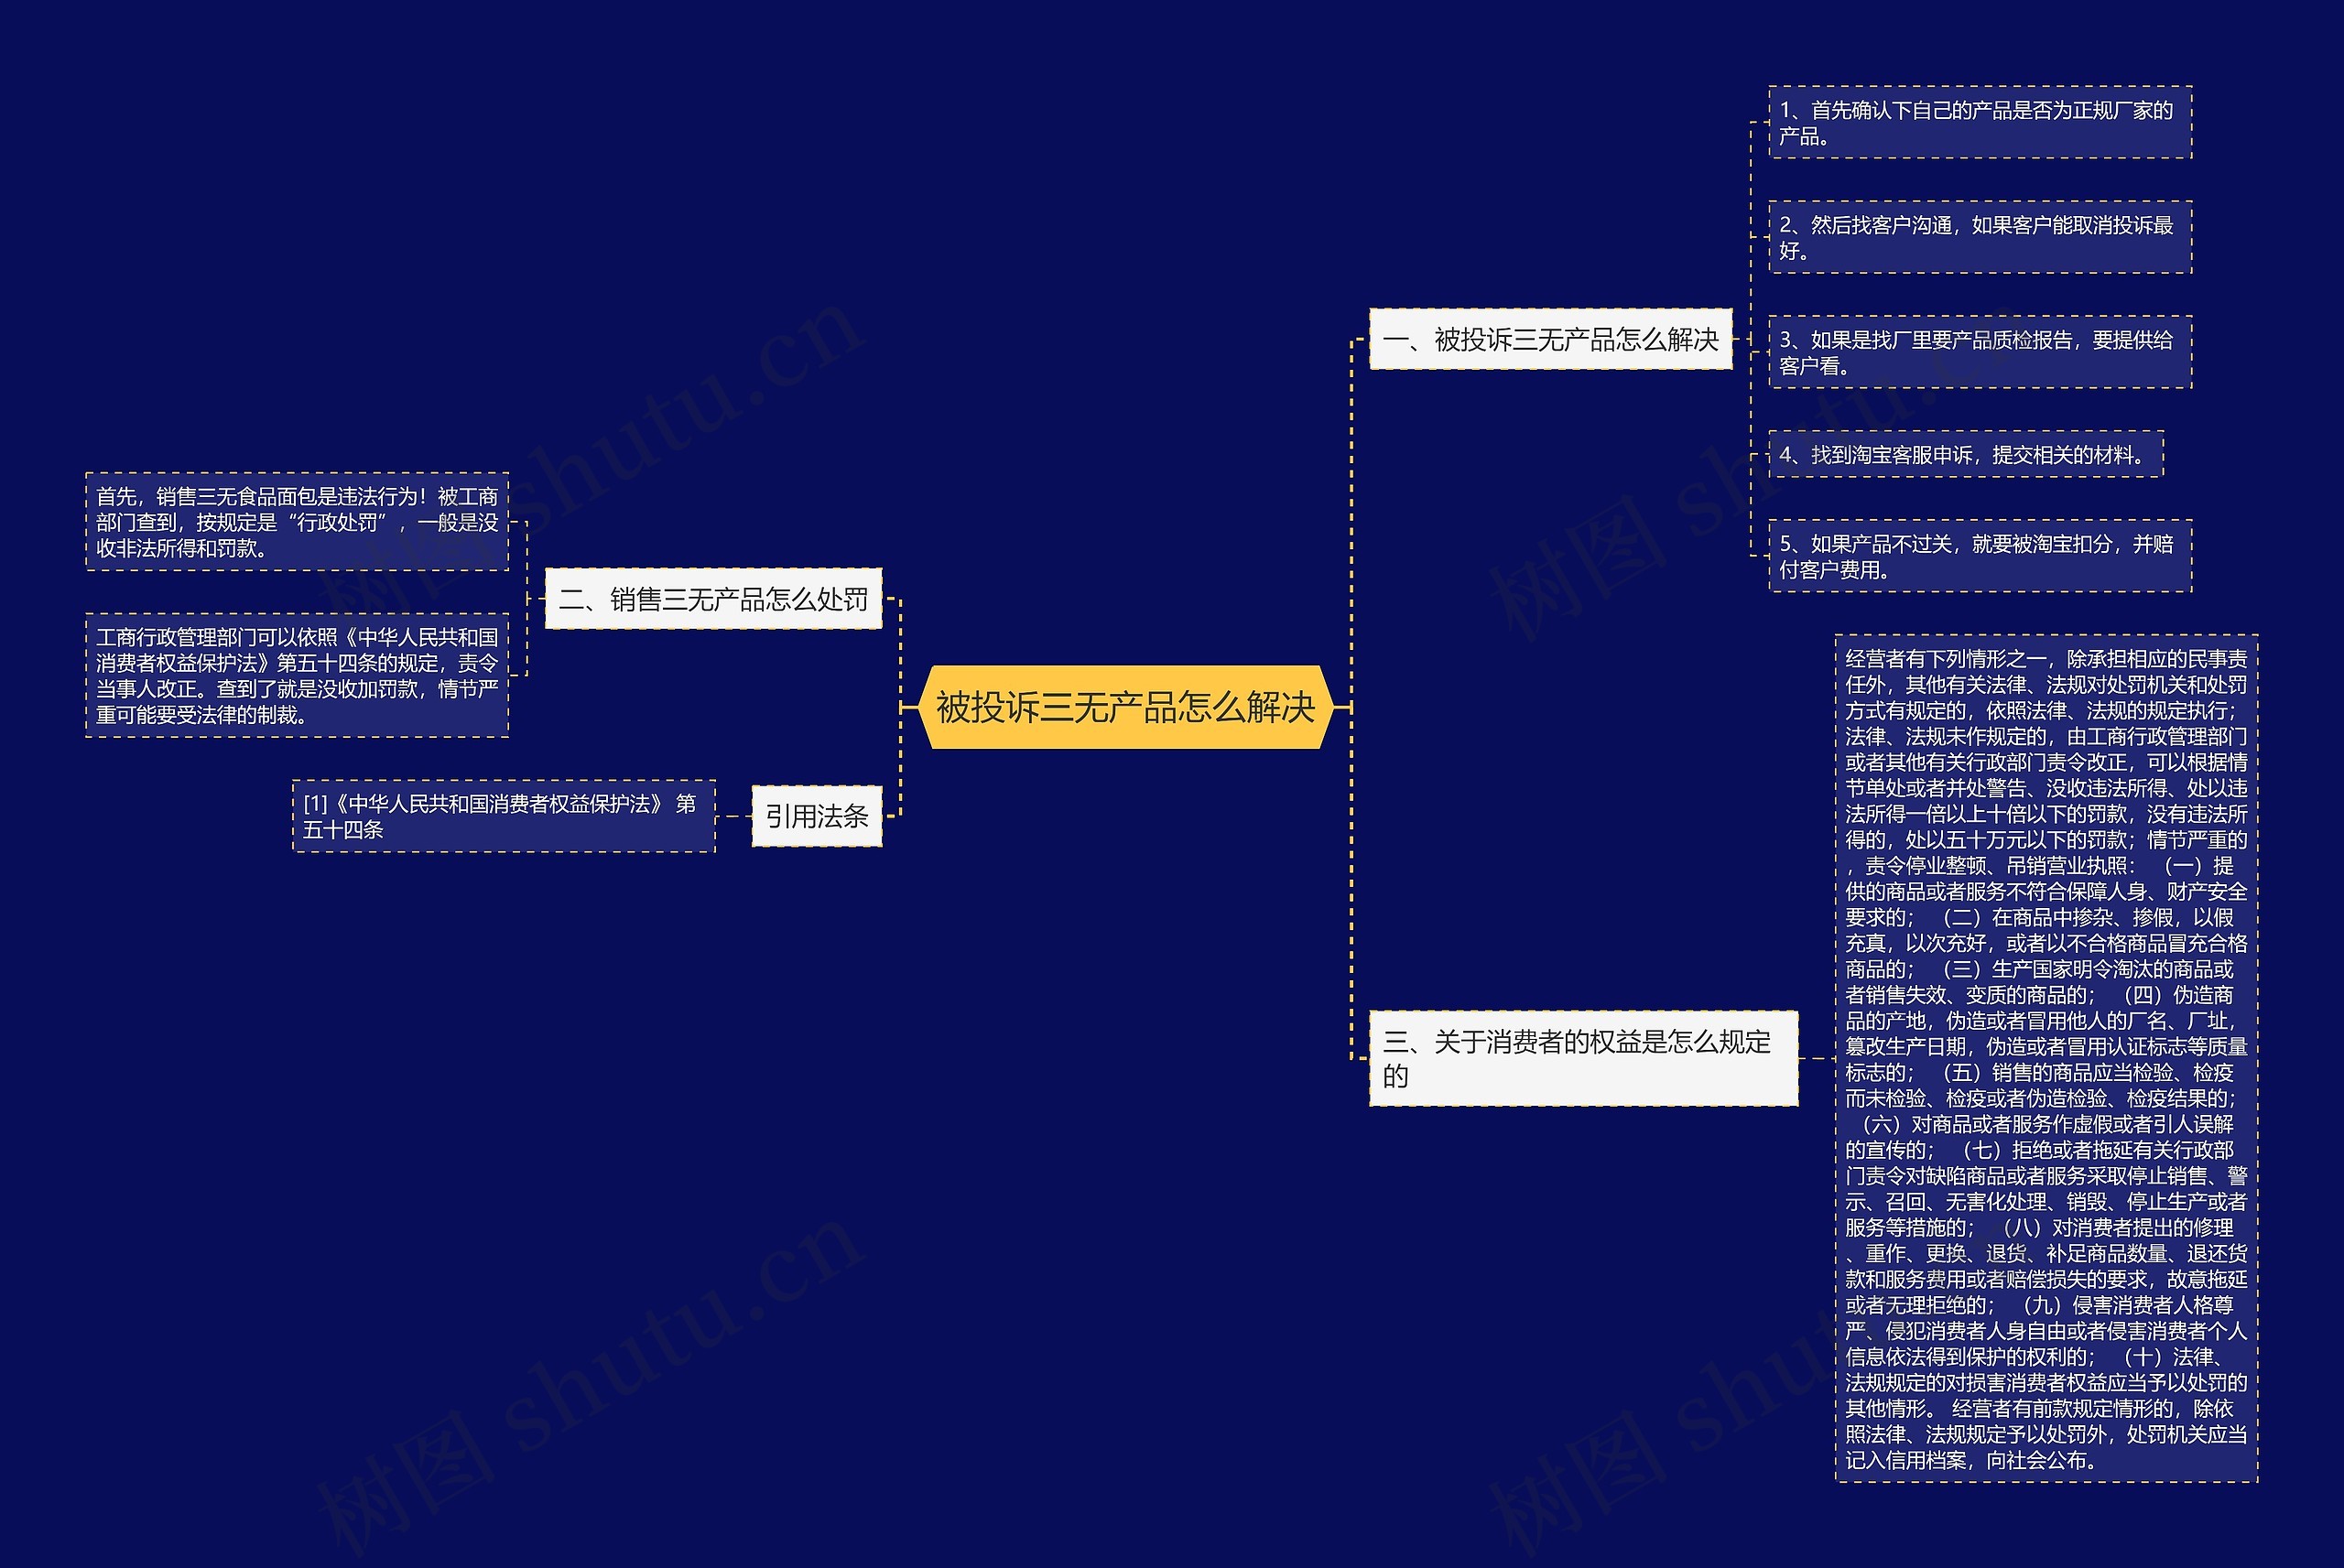Screen dimensions: 2344x1568
Task: Click the dashed border node '工商行政管理部门'
Action: (x=278, y=685)
